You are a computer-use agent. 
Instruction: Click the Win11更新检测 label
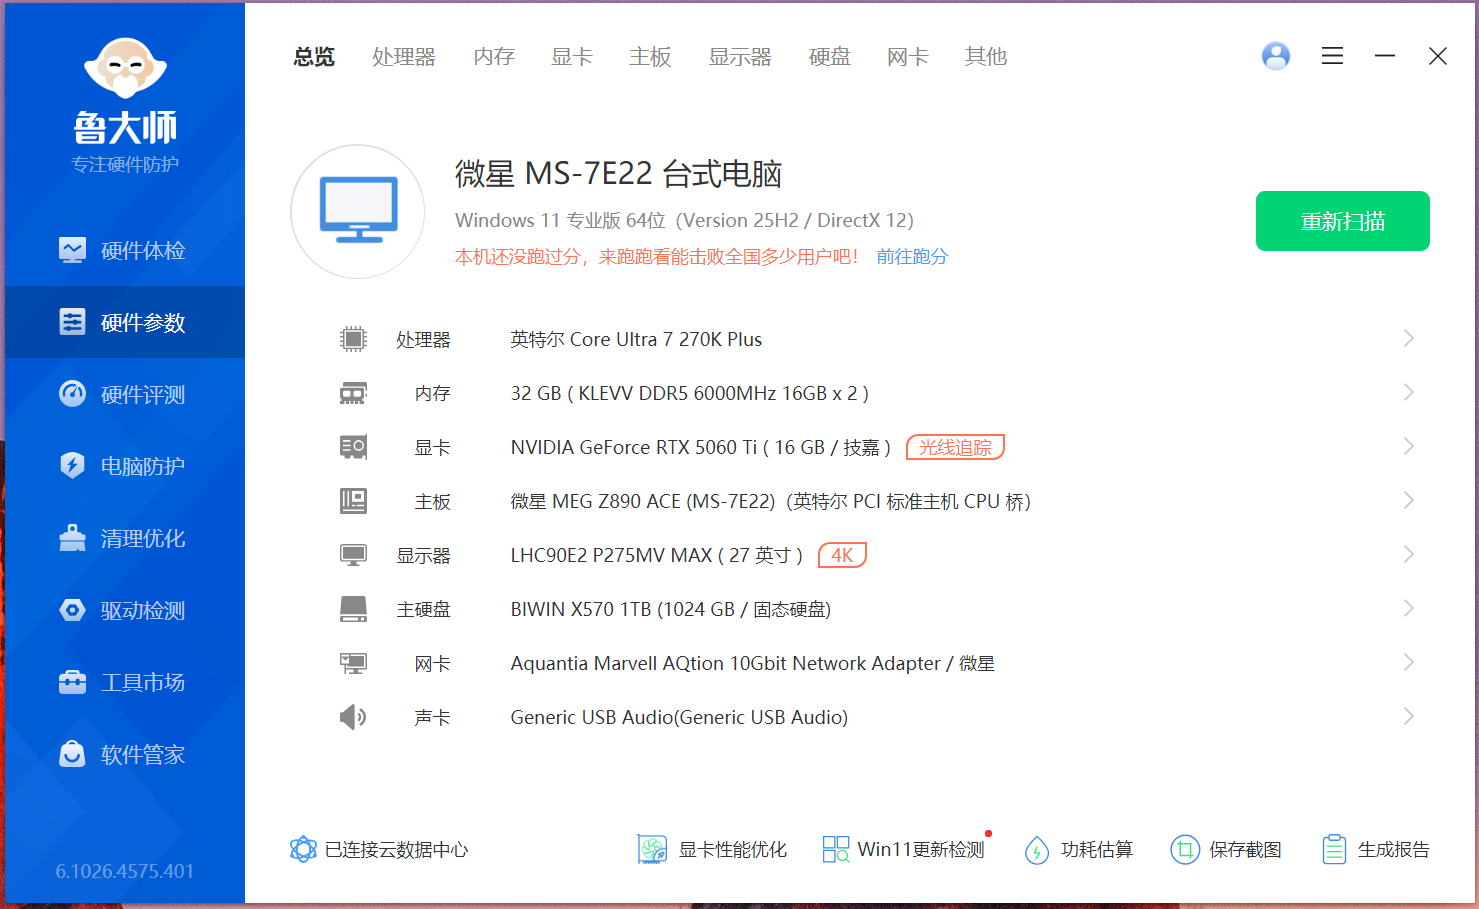tap(921, 850)
